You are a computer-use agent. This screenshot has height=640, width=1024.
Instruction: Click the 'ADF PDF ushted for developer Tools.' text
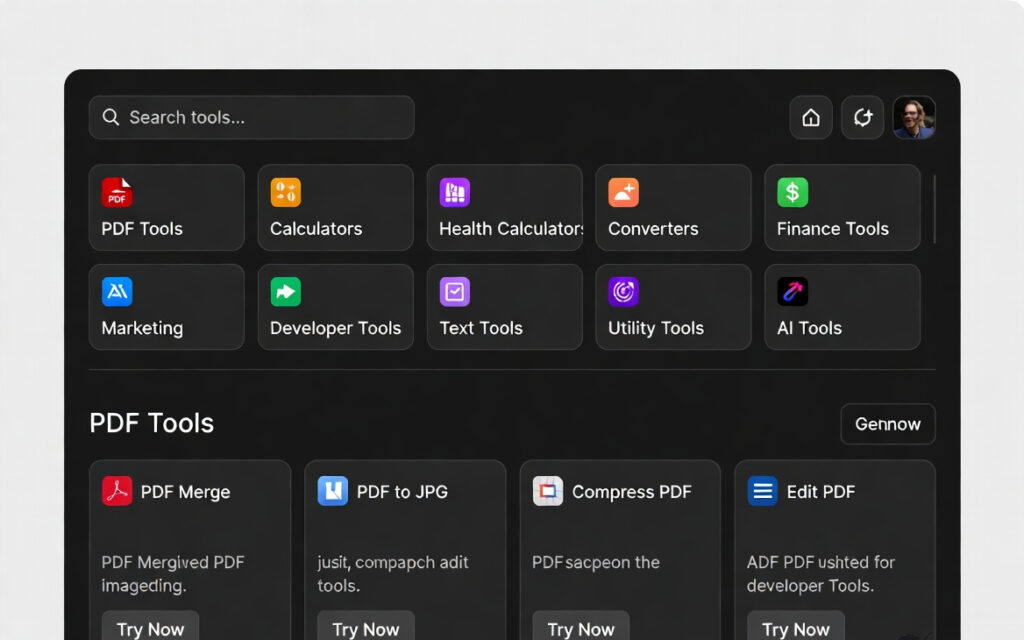coord(821,574)
